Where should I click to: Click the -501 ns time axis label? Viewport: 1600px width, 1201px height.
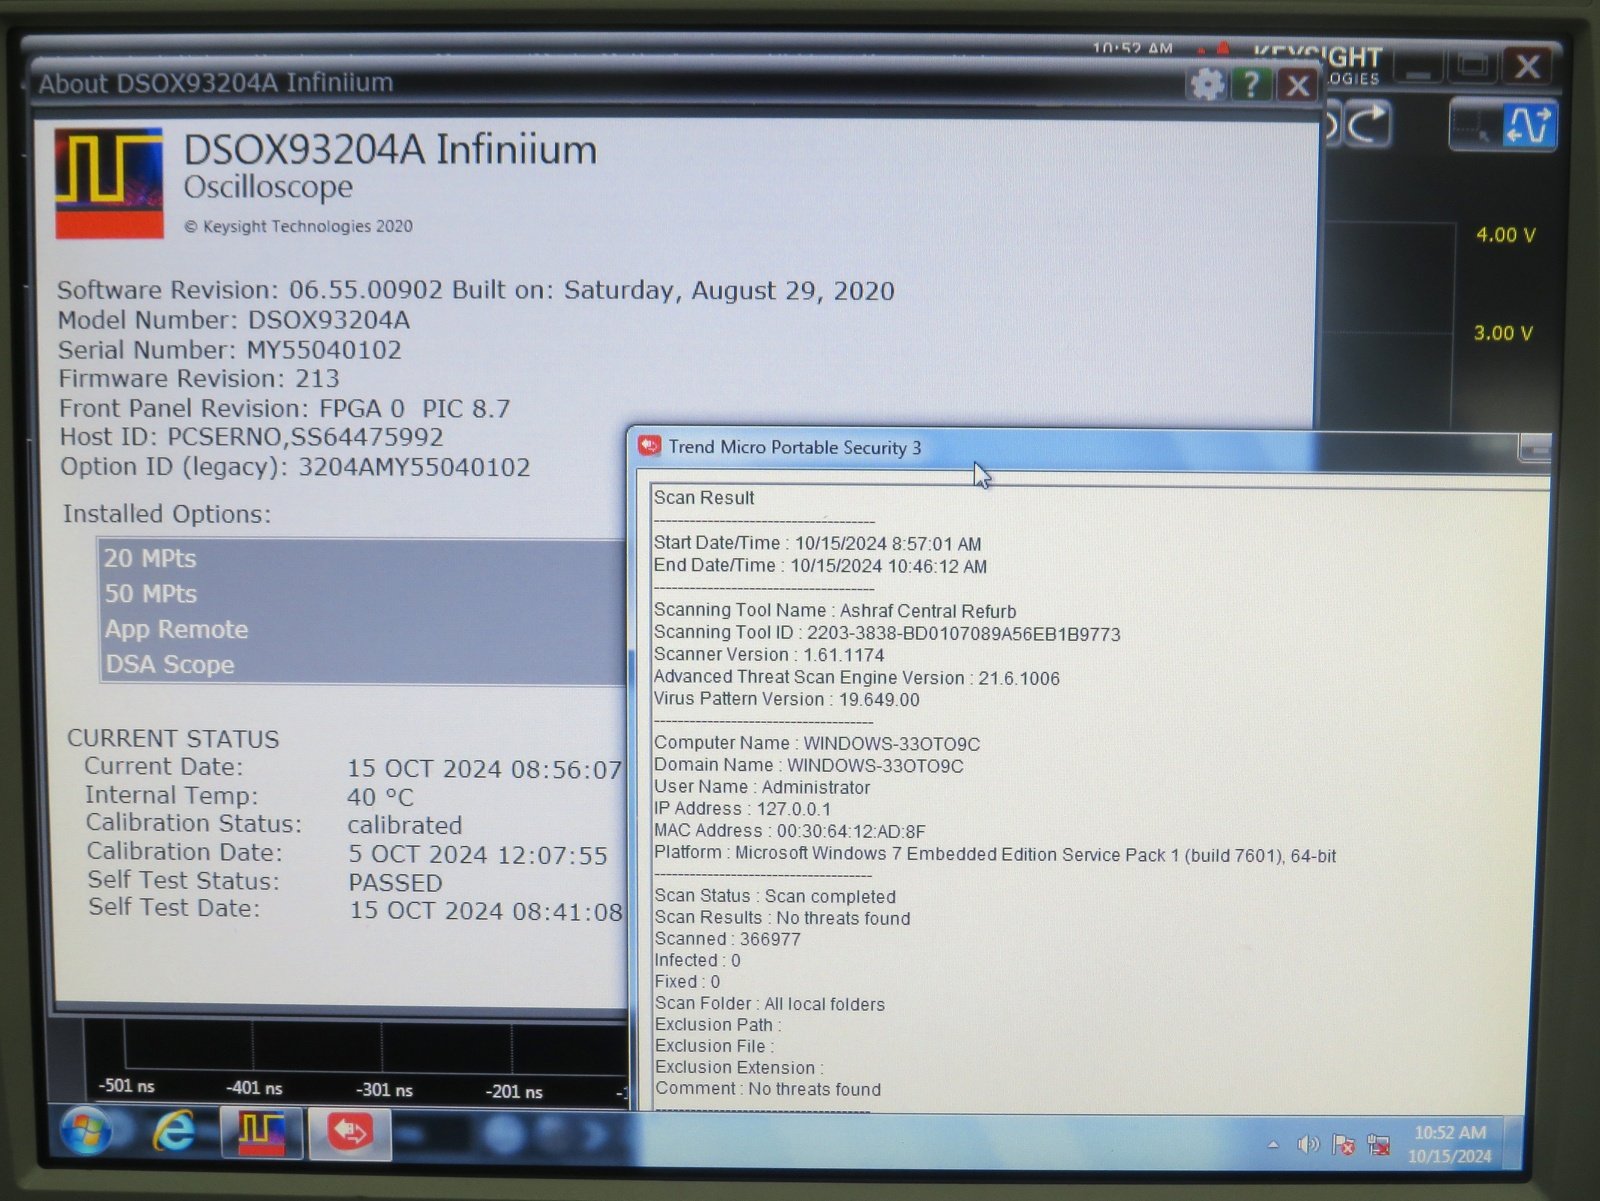pos(126,1085)
